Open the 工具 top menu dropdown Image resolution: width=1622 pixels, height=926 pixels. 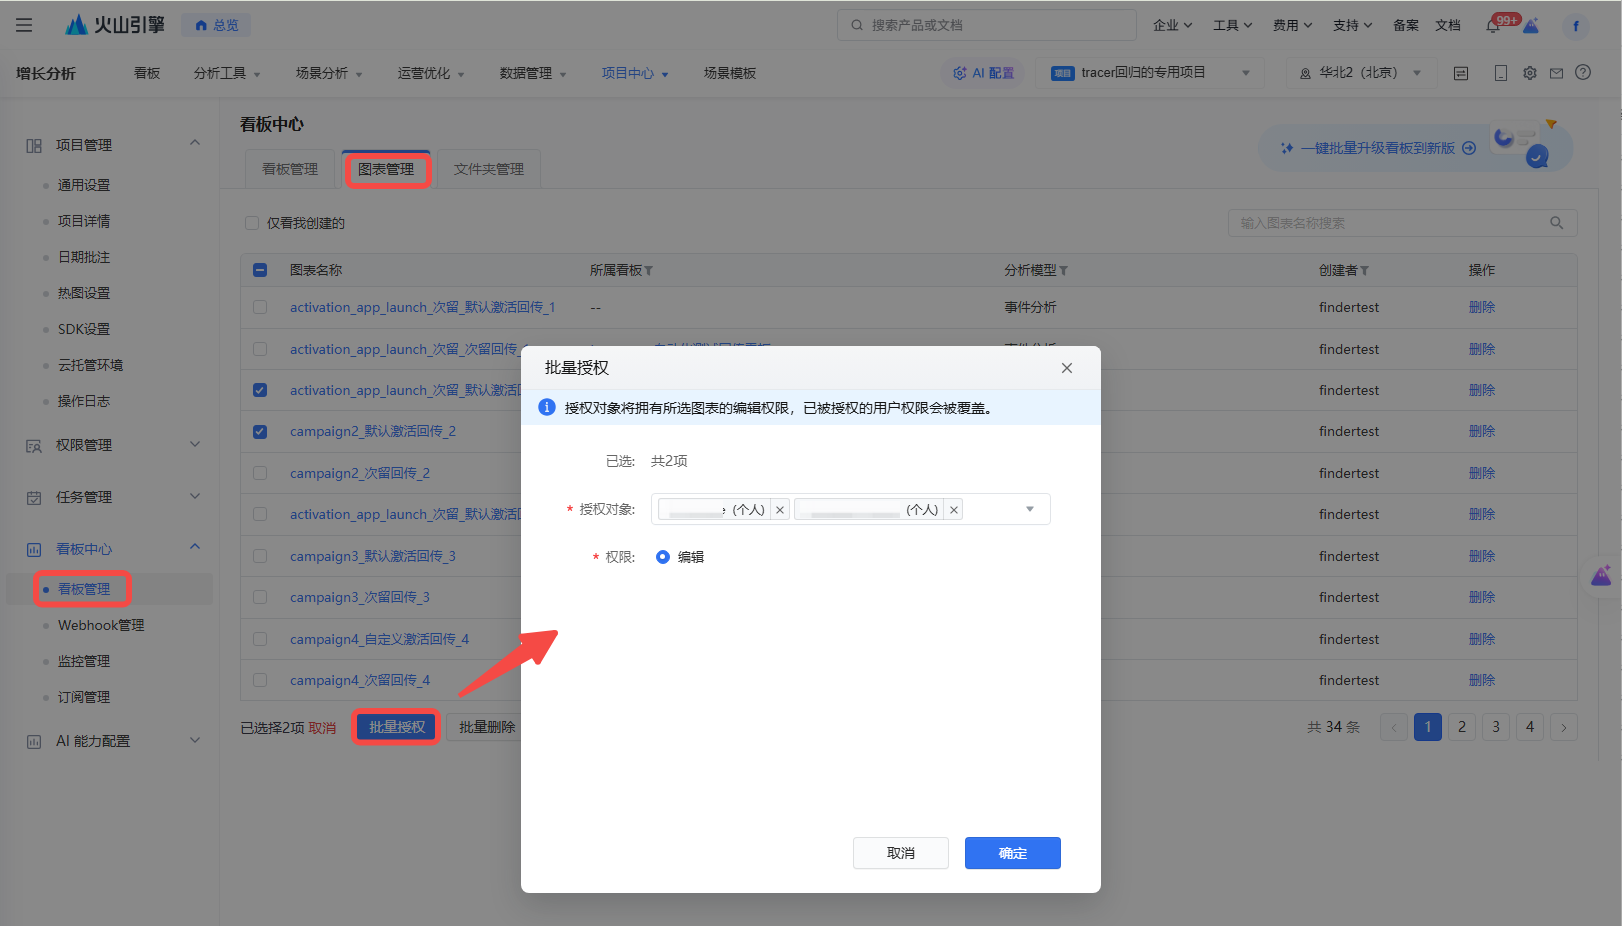tap(1232, 25)
